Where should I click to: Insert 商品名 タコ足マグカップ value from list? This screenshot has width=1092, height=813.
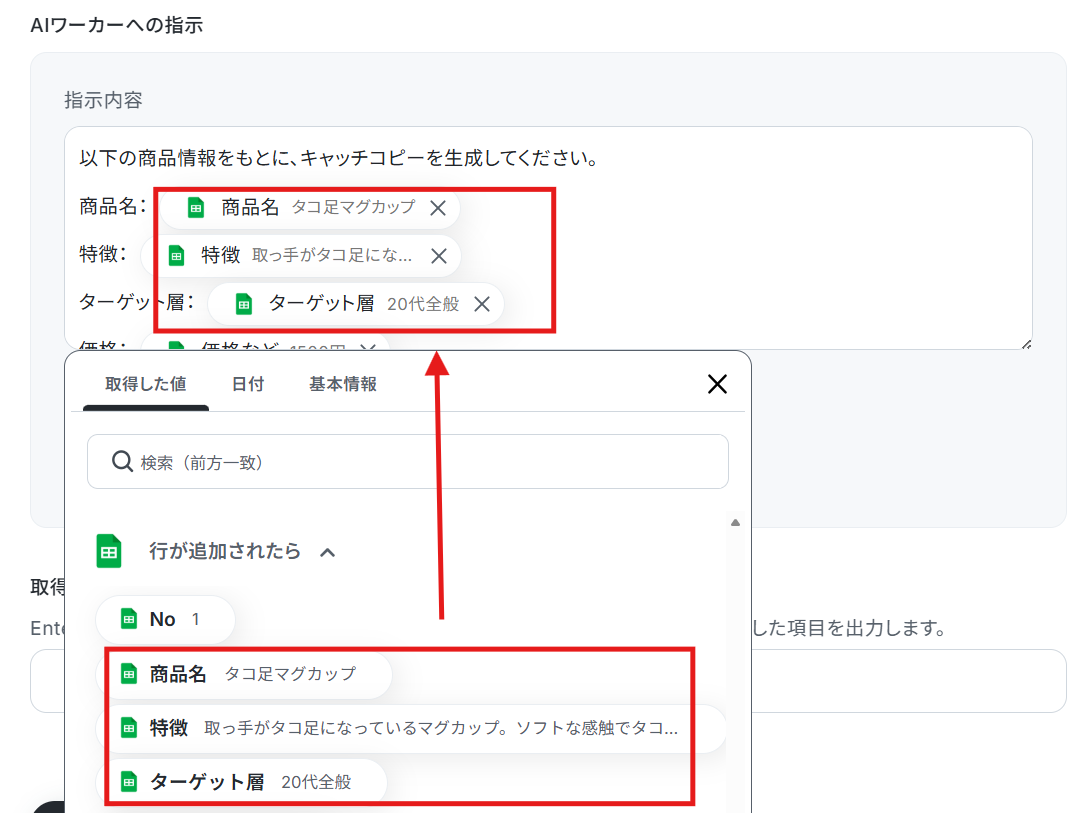click(244, 674)
